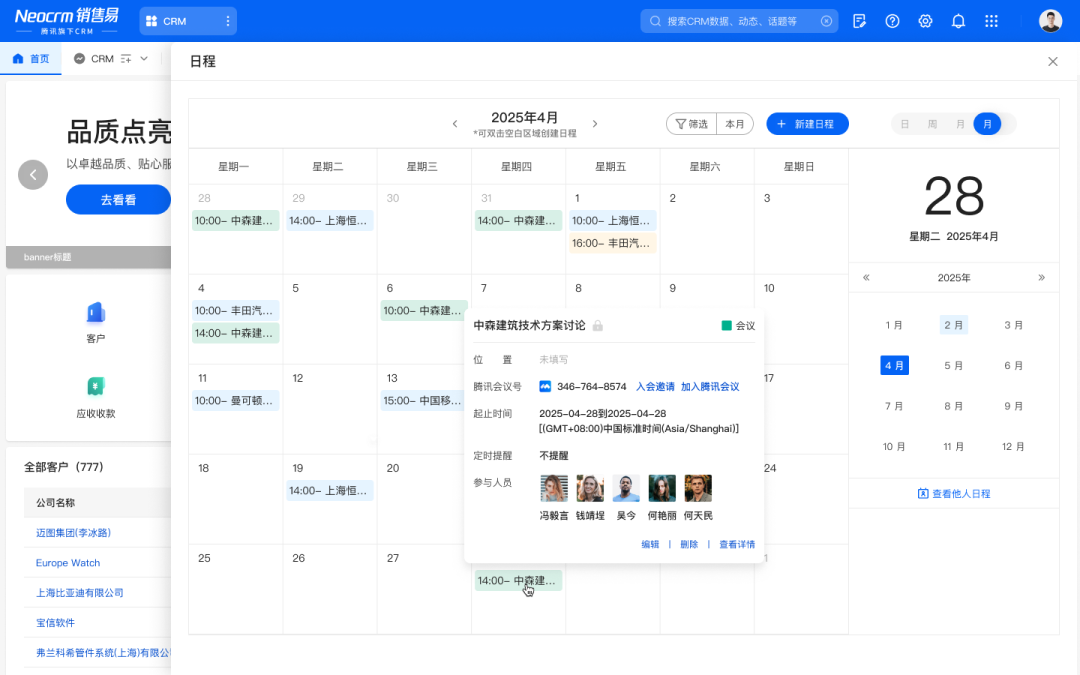The width and height of the screenshot is (1080, 675).
Task: Select 6月 in the month picker
Action: 1013,366
